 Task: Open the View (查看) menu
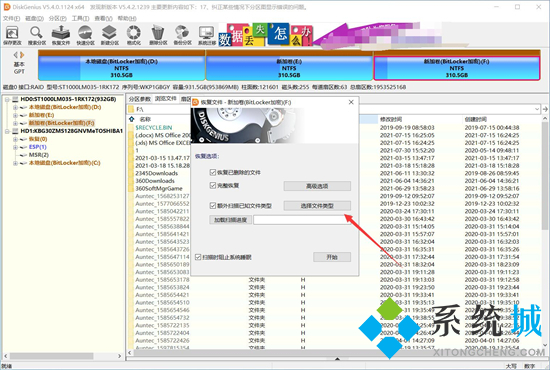tap(103, 18)
